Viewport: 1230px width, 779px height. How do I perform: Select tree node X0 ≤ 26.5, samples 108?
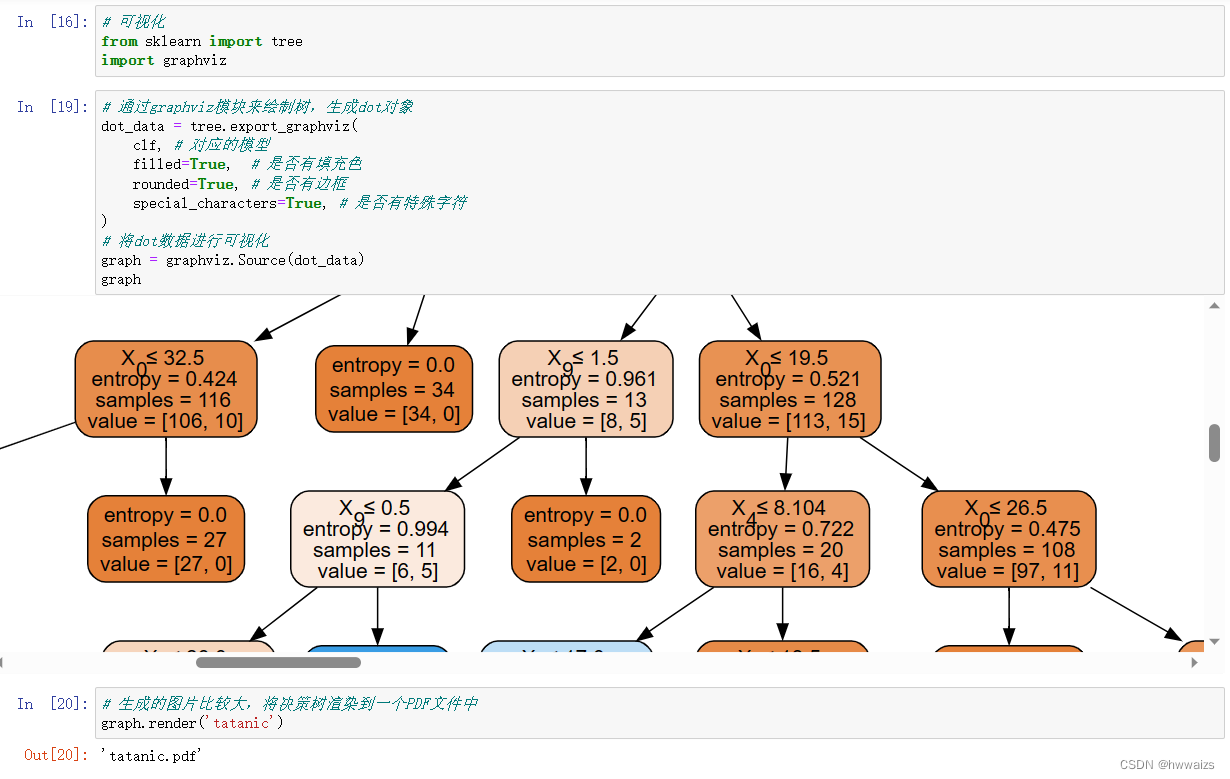[x=1009, y=539]
